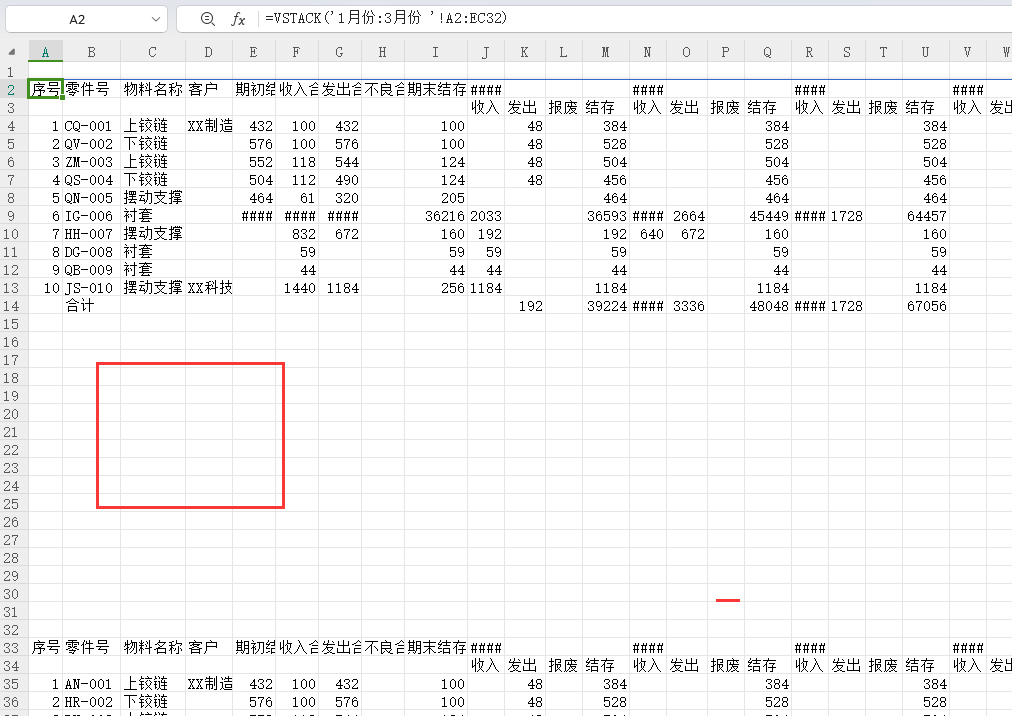Click the value 832 in row 10
Image resolution: width=1012 pixels, height=716 pixels.
pos(297,234)
